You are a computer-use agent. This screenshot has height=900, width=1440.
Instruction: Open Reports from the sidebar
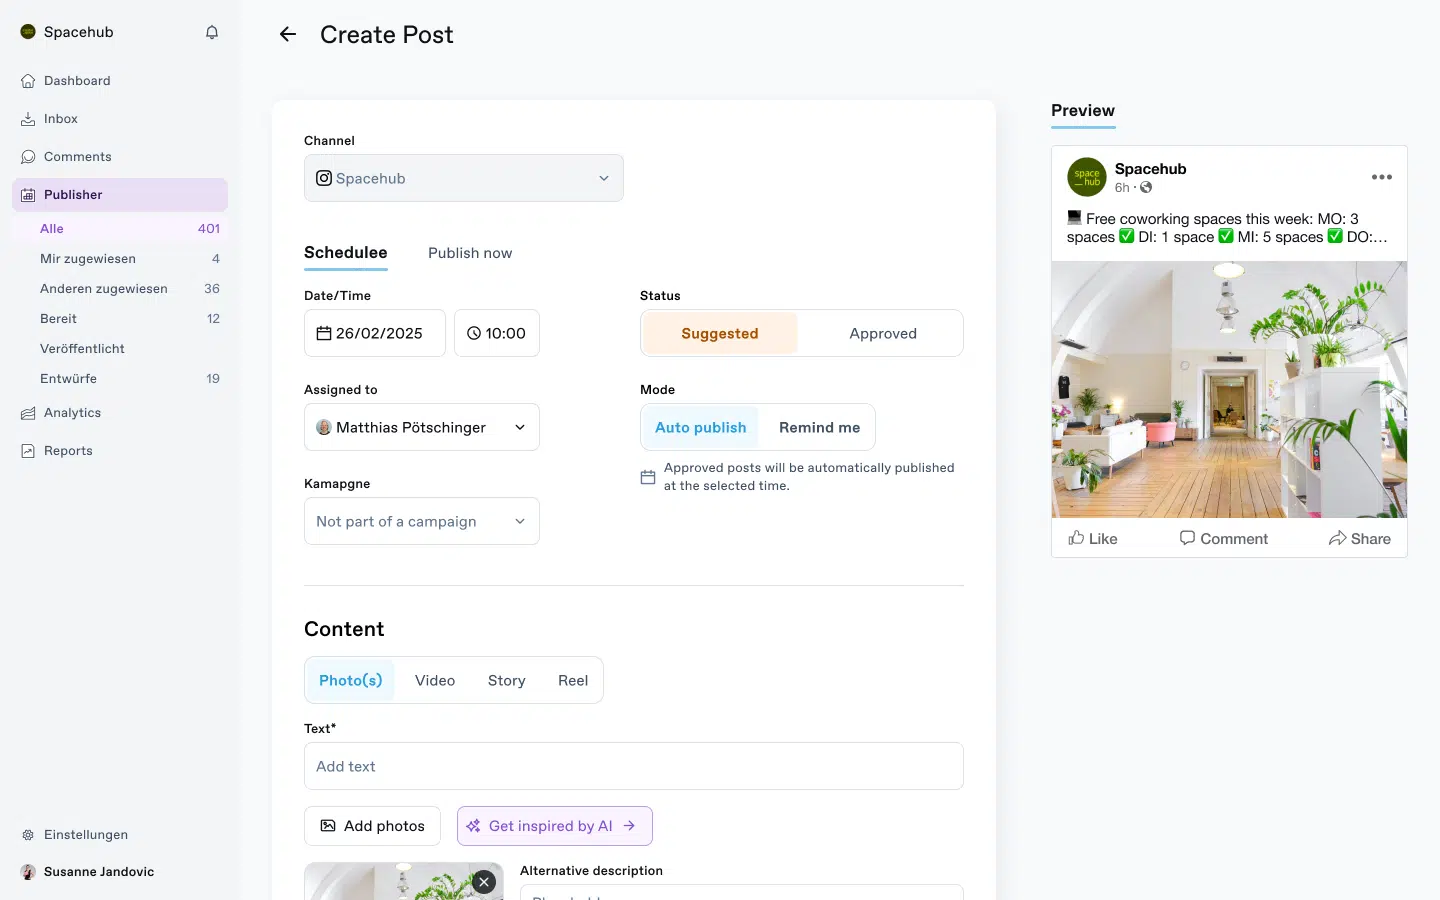click(67, 451)
